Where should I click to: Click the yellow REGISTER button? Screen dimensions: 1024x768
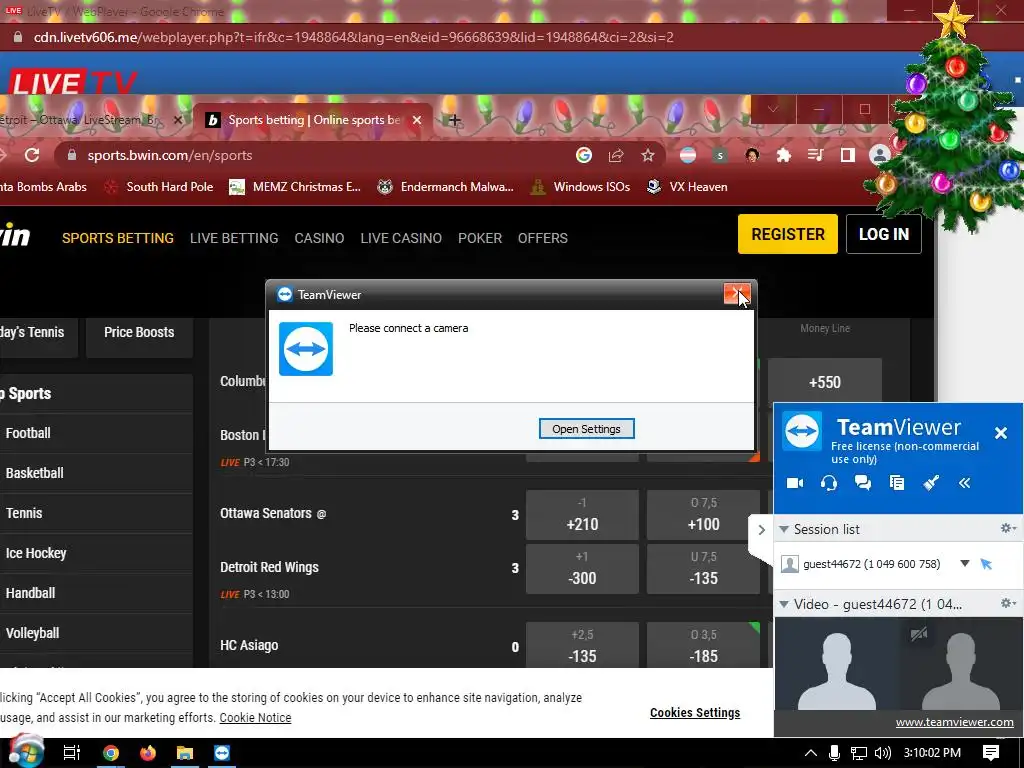(788, 234)
